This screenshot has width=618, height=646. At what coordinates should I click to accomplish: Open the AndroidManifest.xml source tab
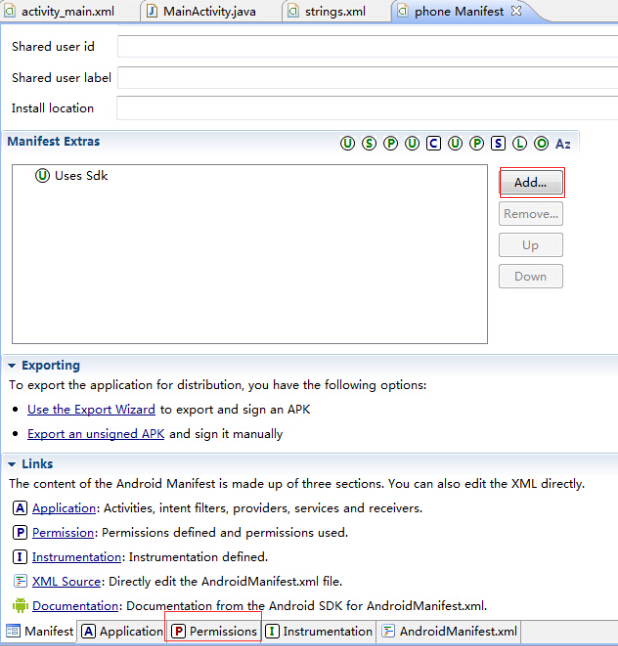point(449,631)
